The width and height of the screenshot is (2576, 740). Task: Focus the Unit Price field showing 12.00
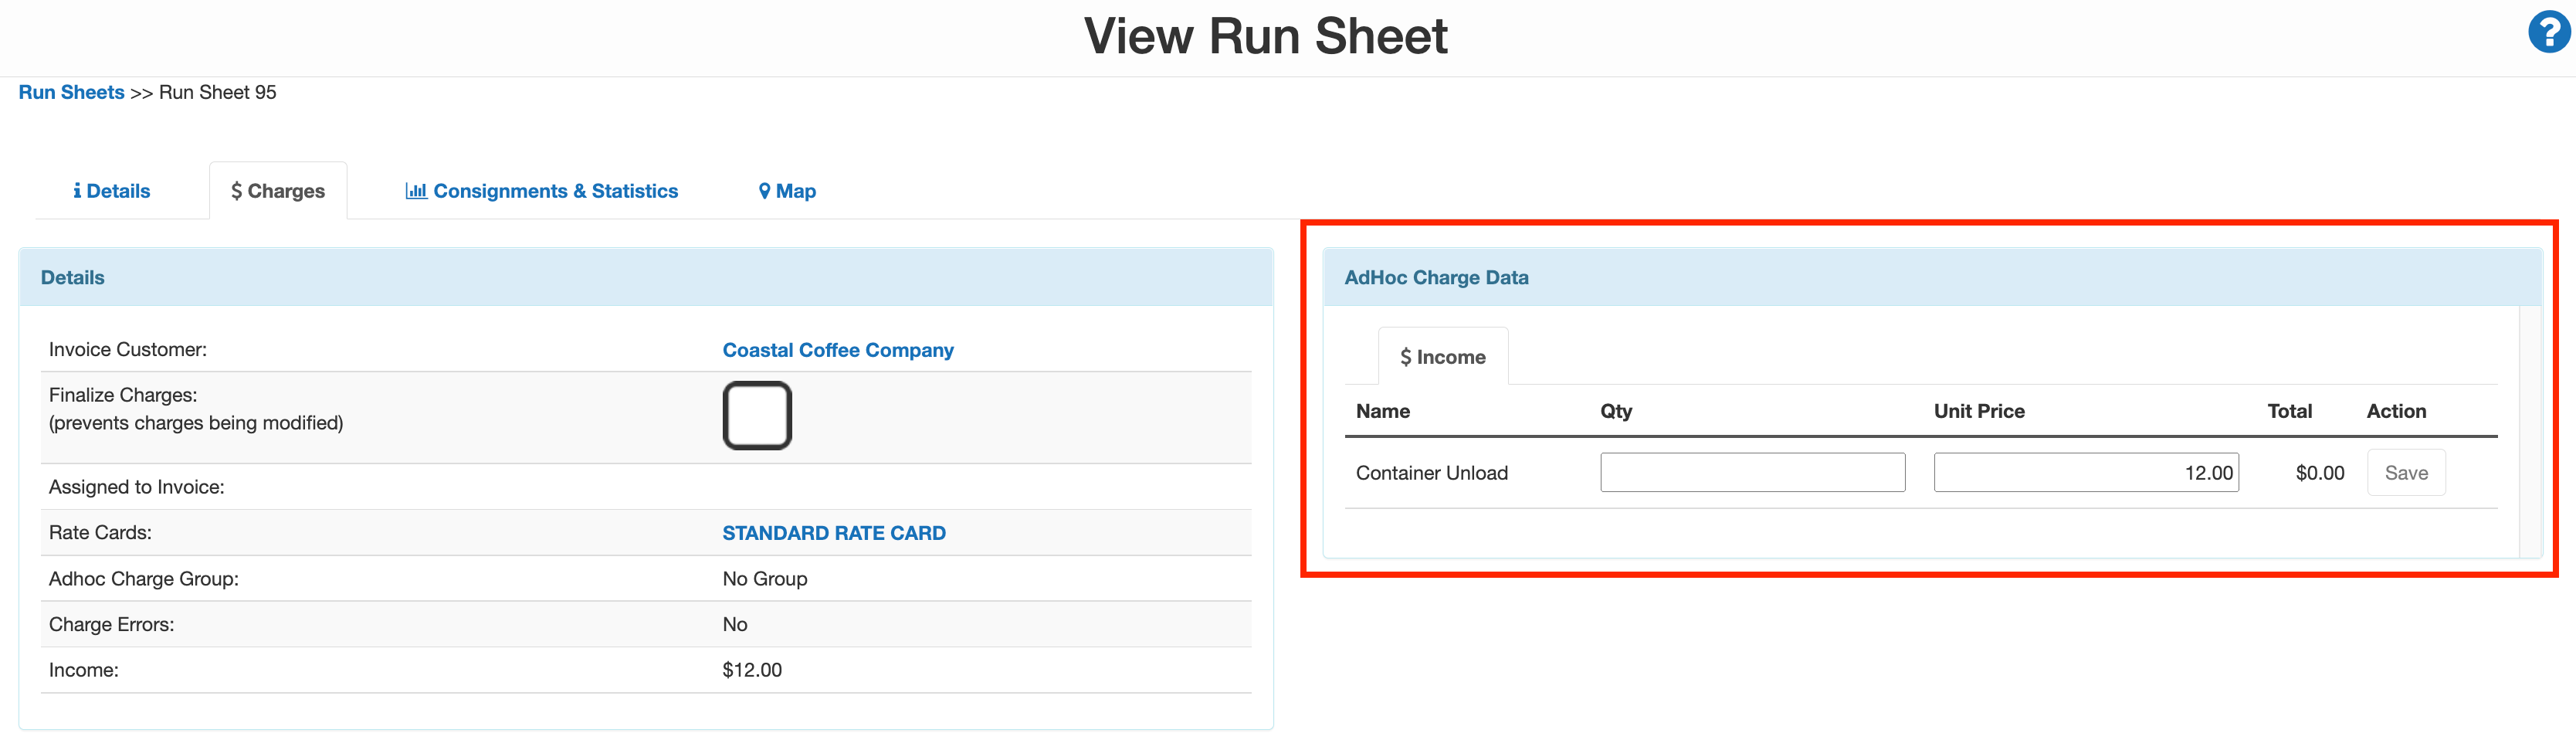click(x=2085, y=473)
